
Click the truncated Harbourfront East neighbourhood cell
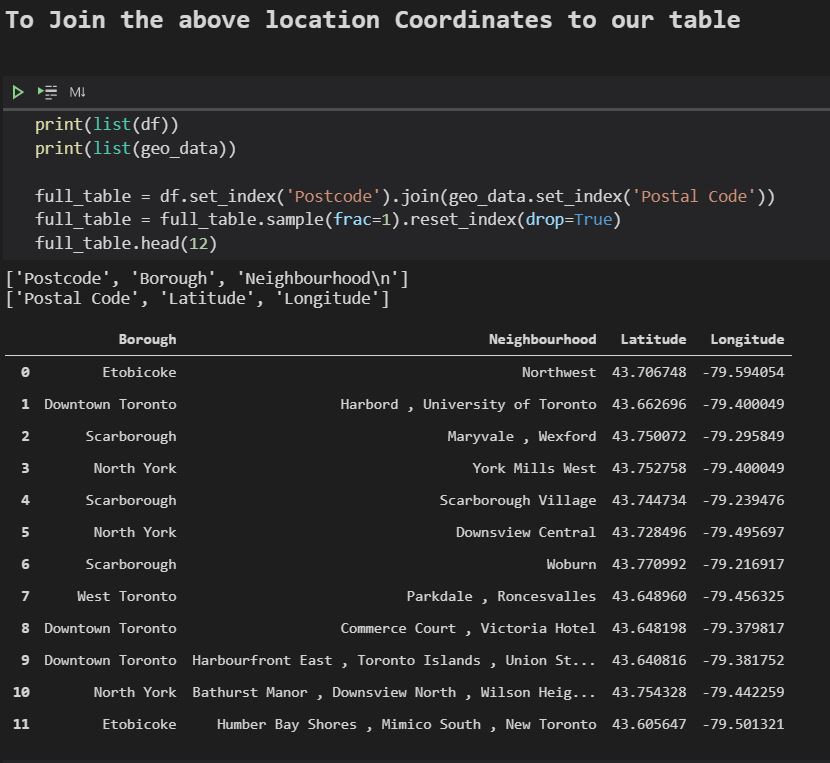click(x=394, y=660)
